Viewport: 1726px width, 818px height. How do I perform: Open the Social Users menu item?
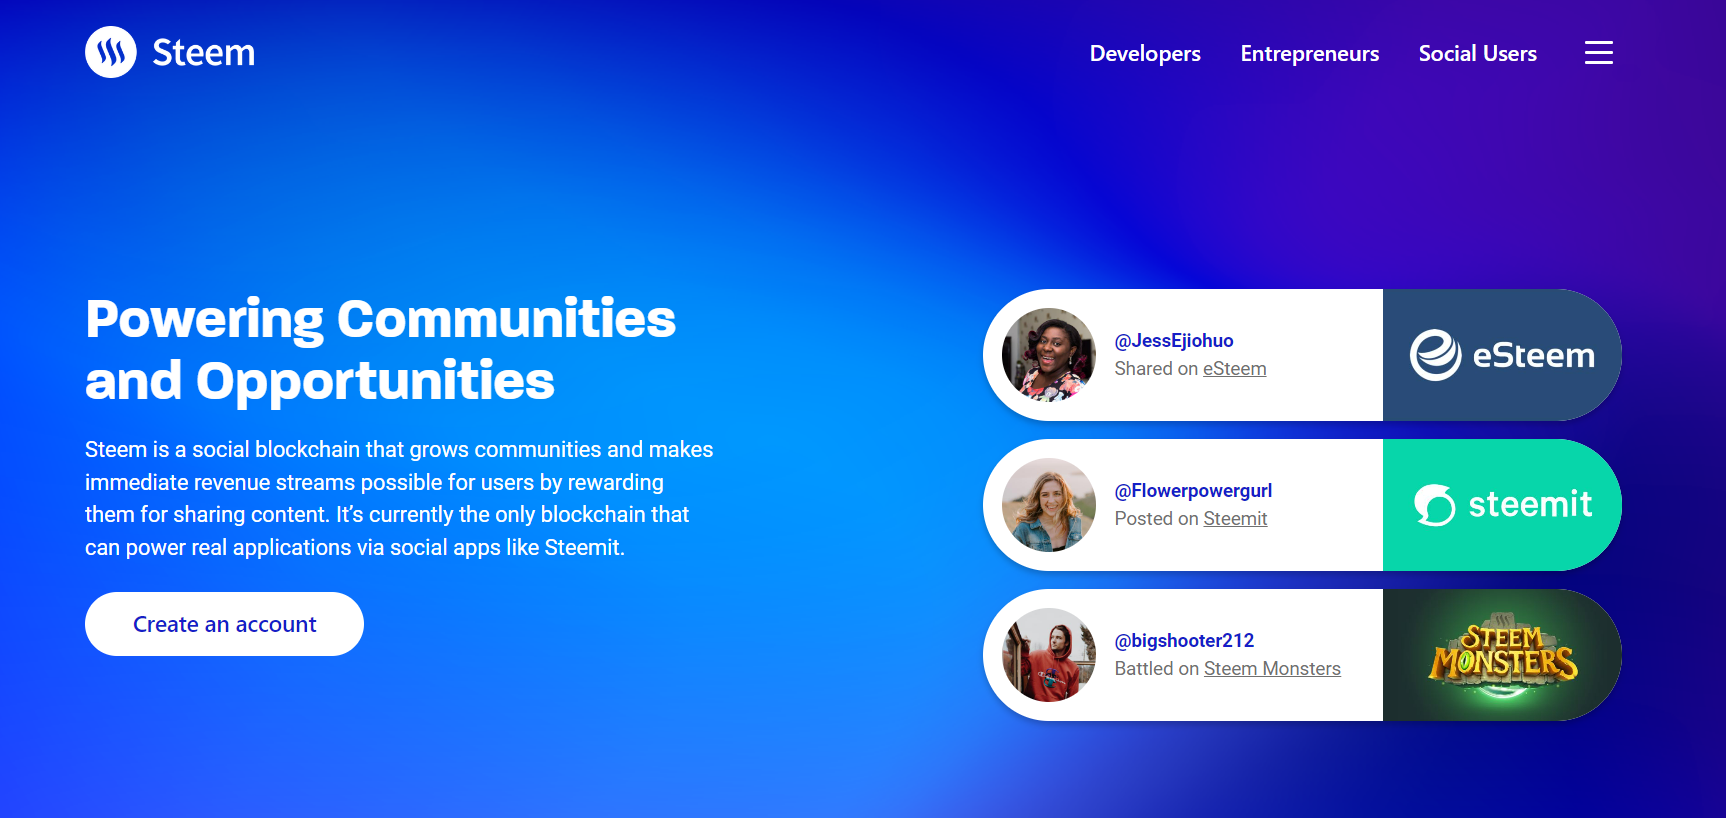coord(1478,54)
